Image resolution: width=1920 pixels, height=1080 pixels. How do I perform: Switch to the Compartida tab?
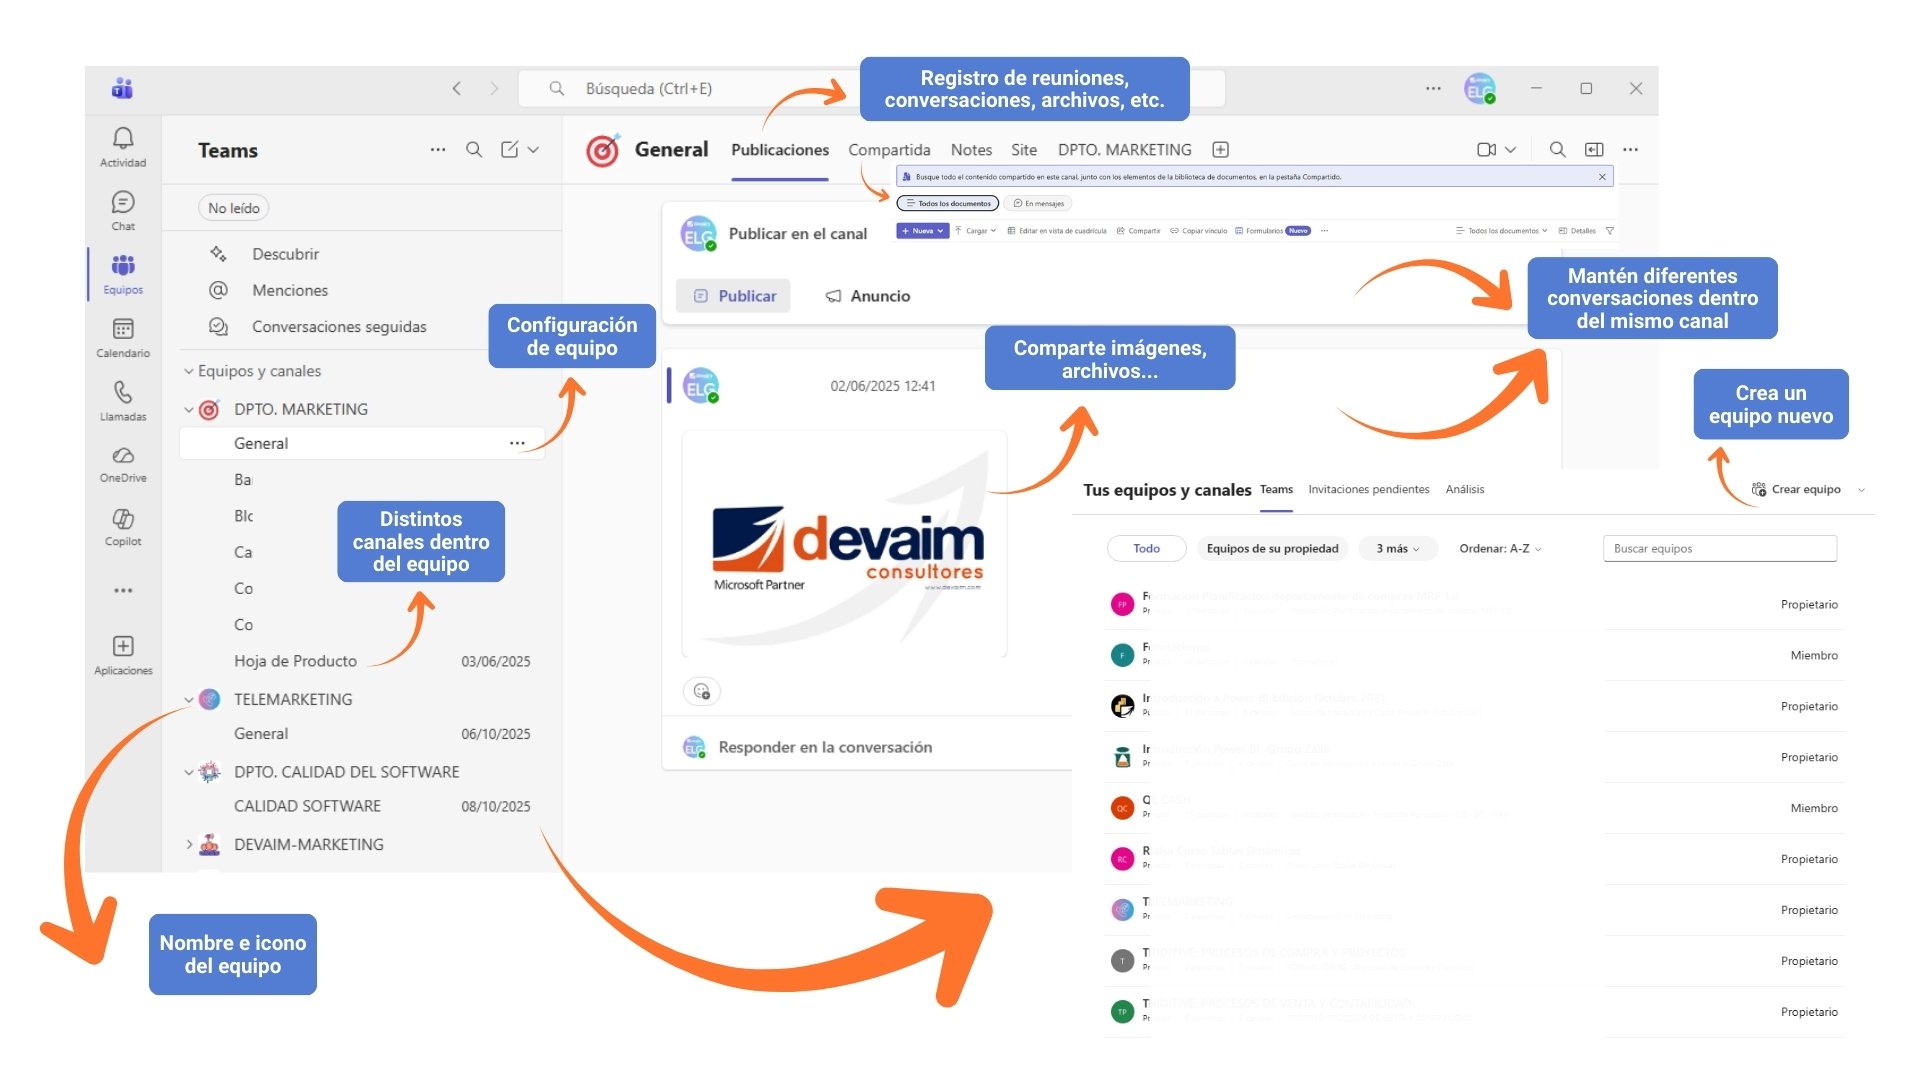tap(889, 150)
